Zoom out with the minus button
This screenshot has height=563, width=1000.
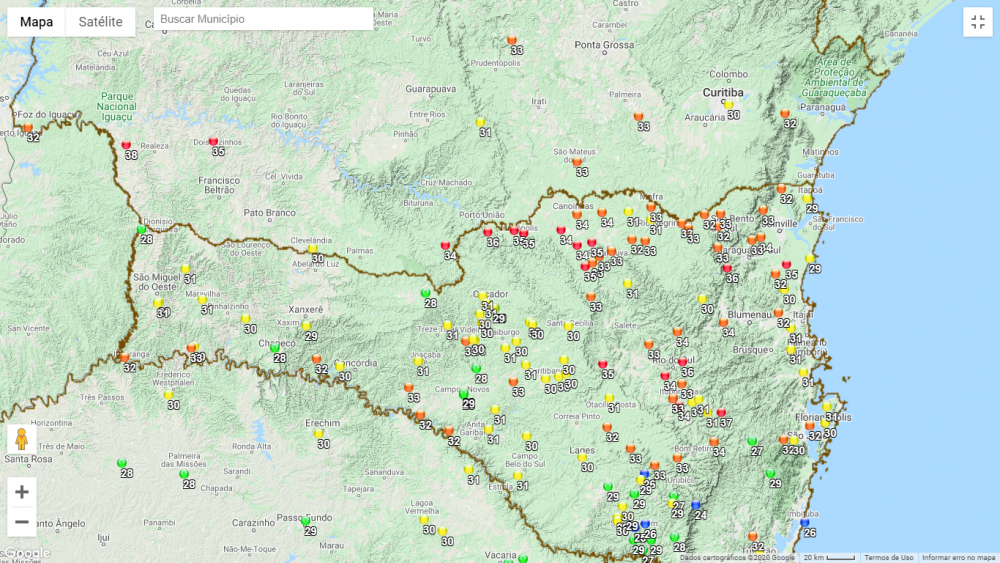22,522
